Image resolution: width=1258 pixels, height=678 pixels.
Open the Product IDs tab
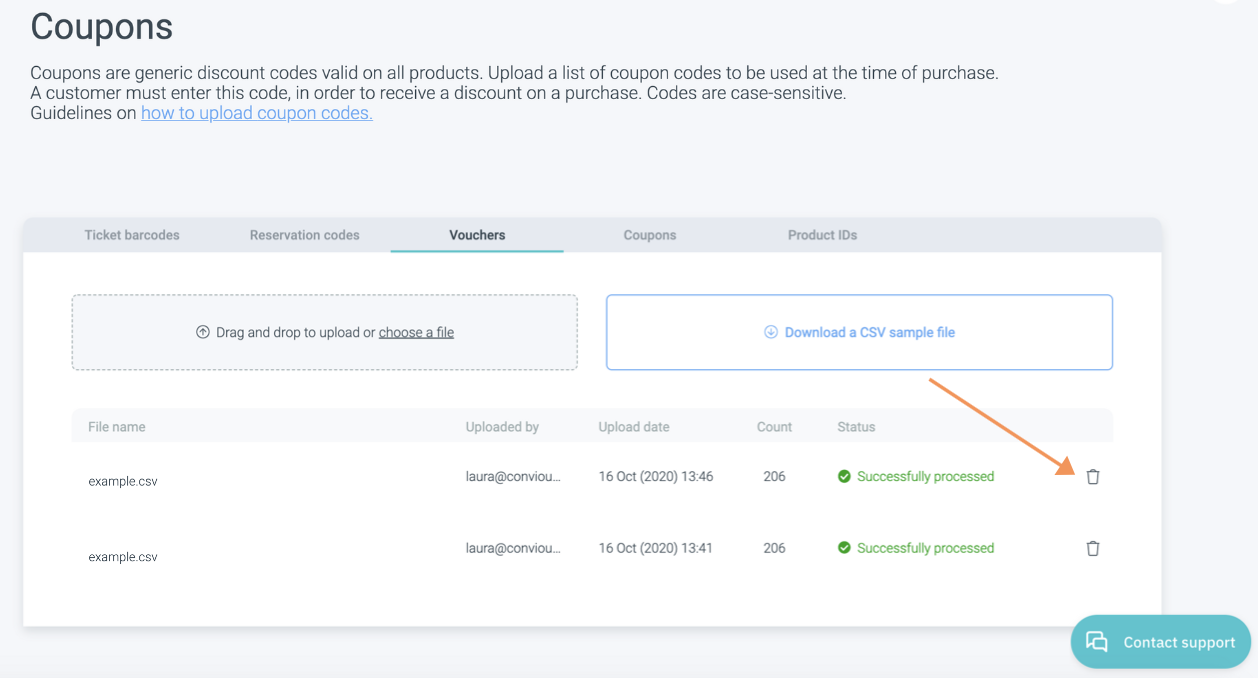(x=822, y=235)
